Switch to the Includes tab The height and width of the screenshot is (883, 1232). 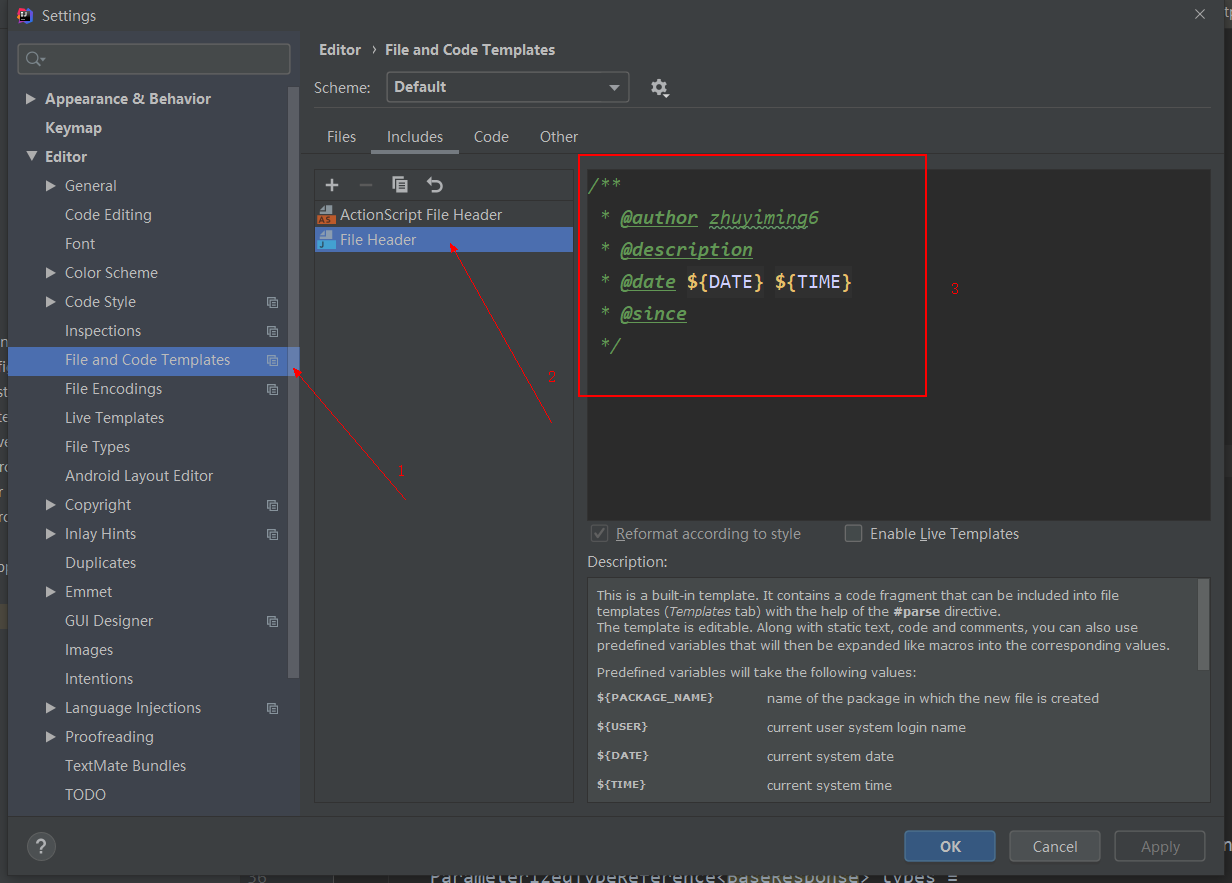click(415, 137)
